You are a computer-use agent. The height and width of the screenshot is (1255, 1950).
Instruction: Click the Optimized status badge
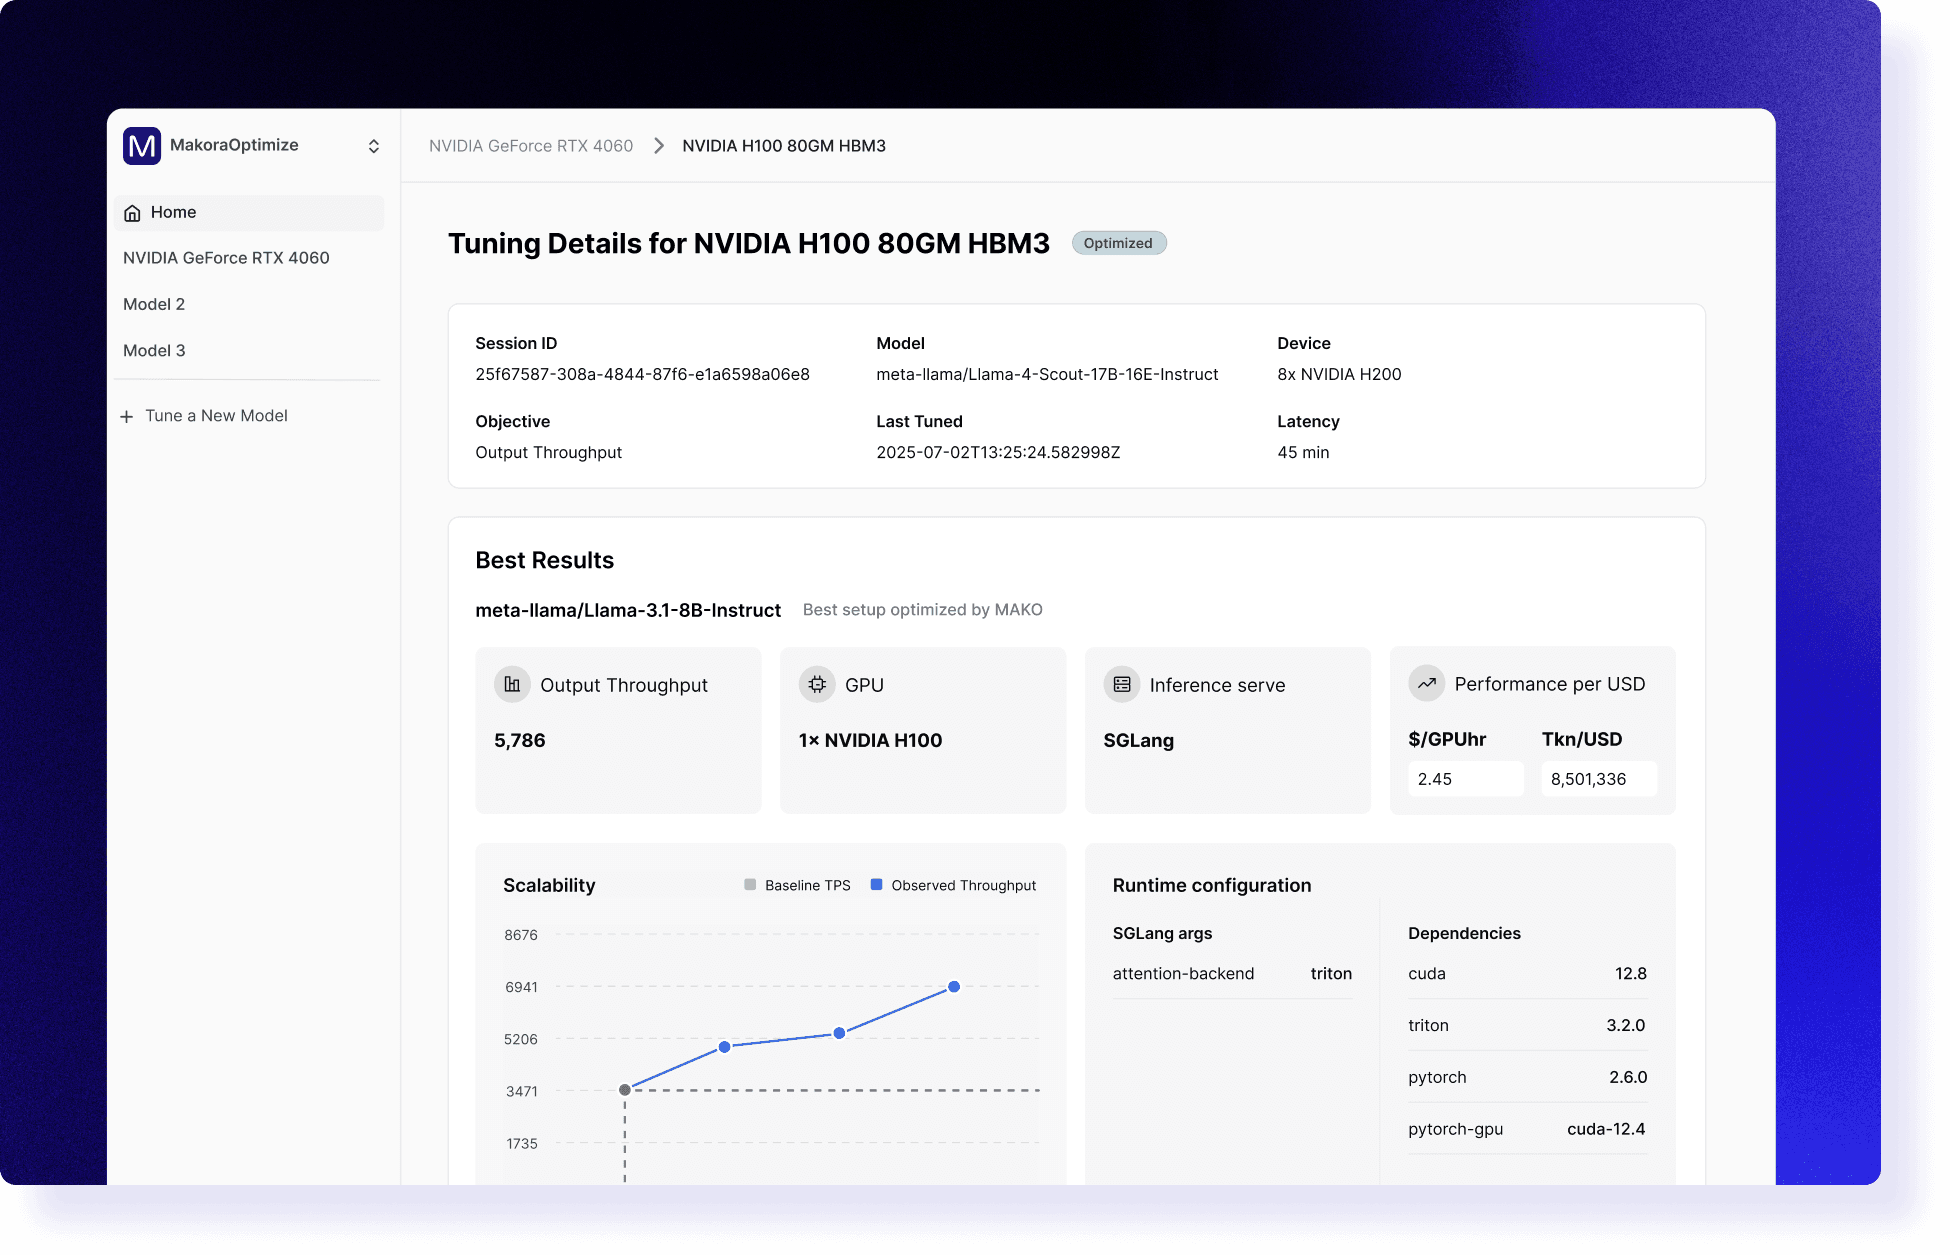[1118, 243]
